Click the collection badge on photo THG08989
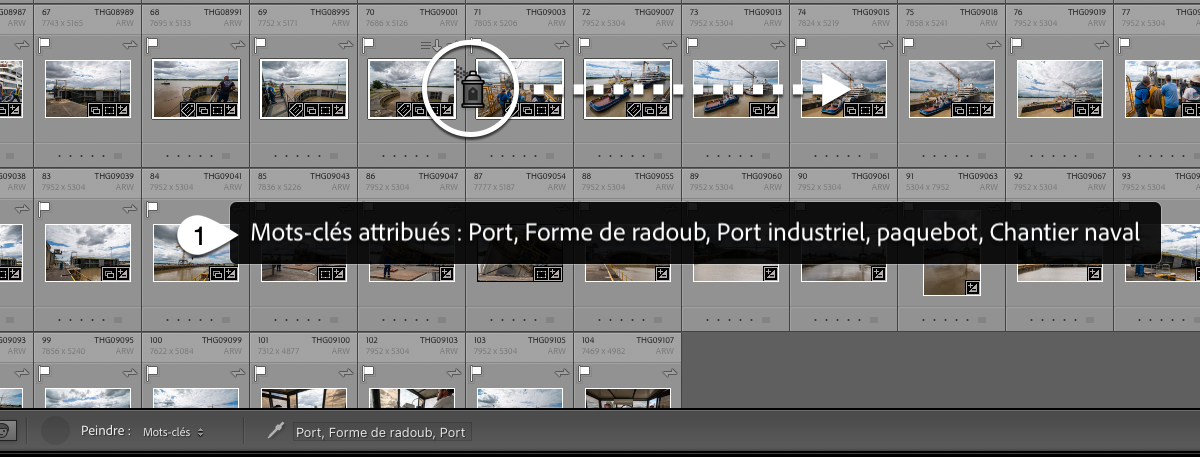The width and height of the screenshot is (1200, 457). click(95, 109)
